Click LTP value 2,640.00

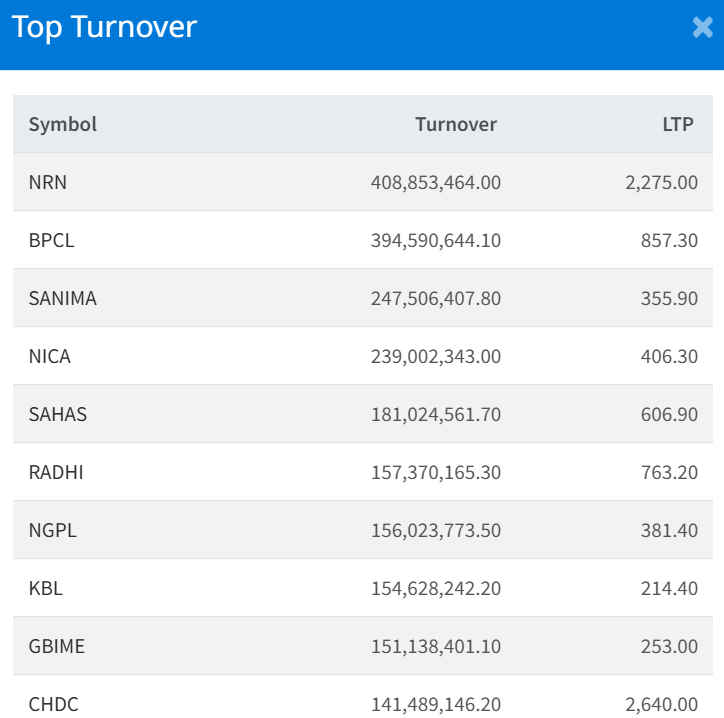661,704
